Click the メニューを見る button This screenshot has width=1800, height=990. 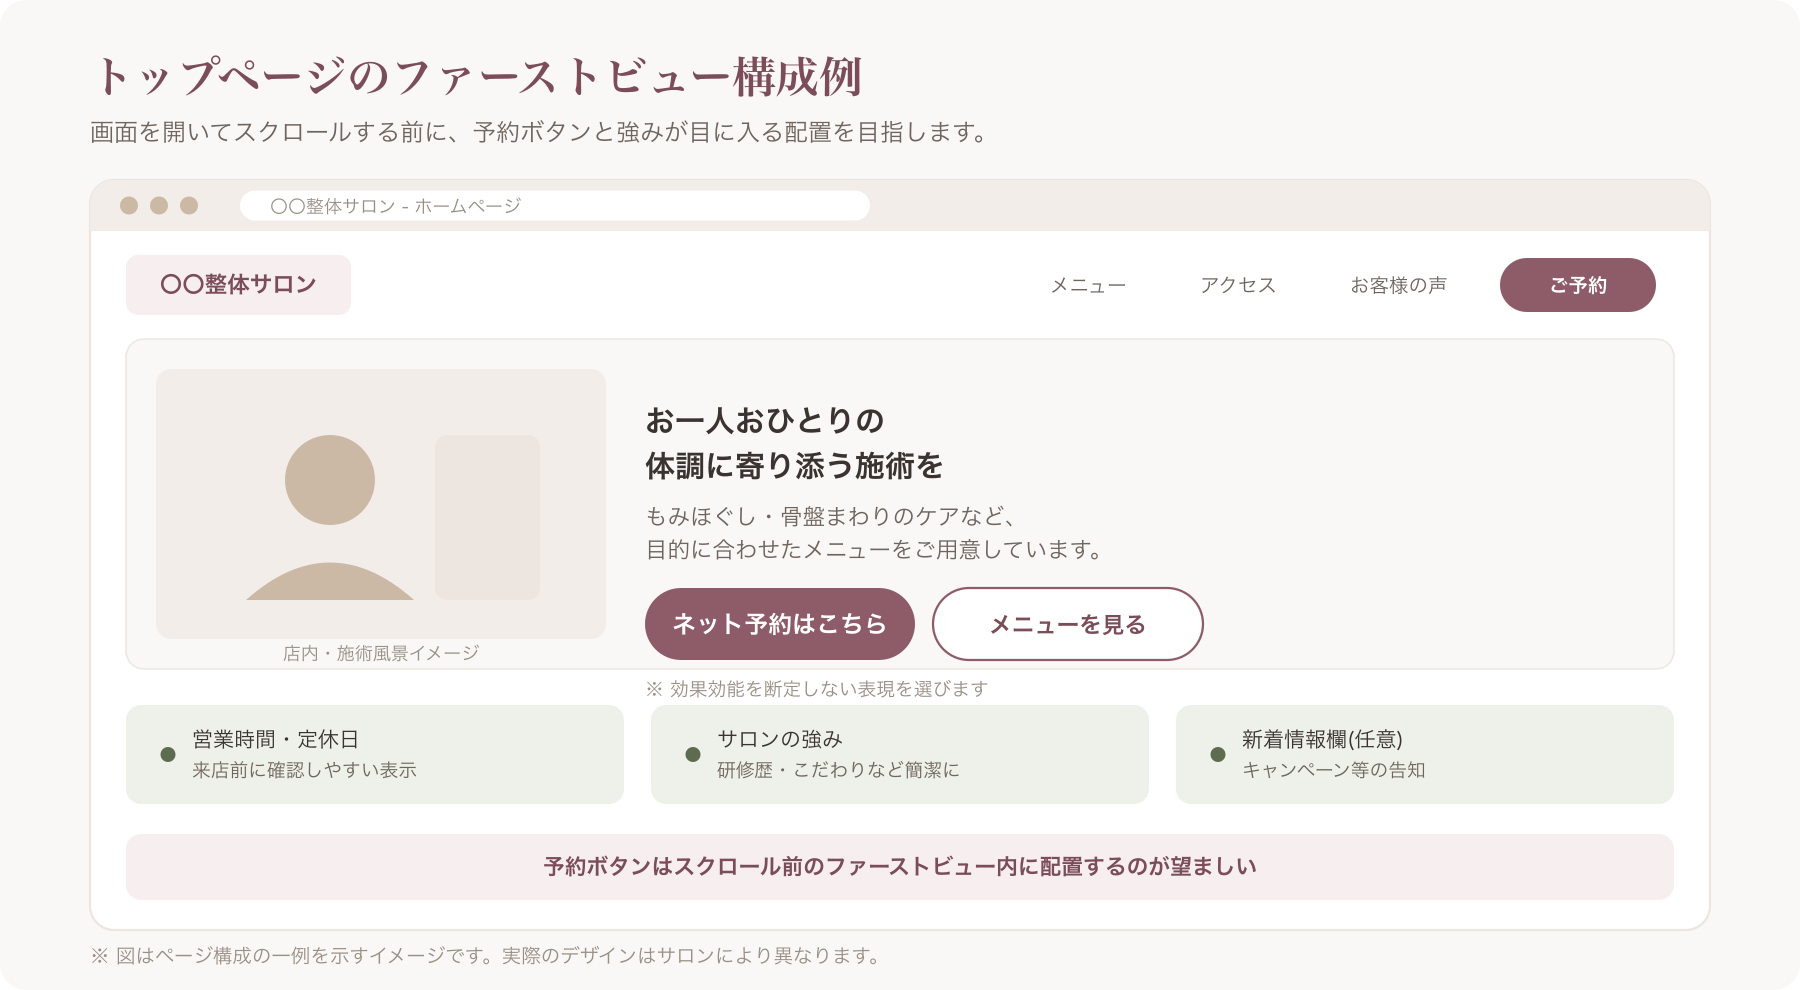[x=1067, y=624]
